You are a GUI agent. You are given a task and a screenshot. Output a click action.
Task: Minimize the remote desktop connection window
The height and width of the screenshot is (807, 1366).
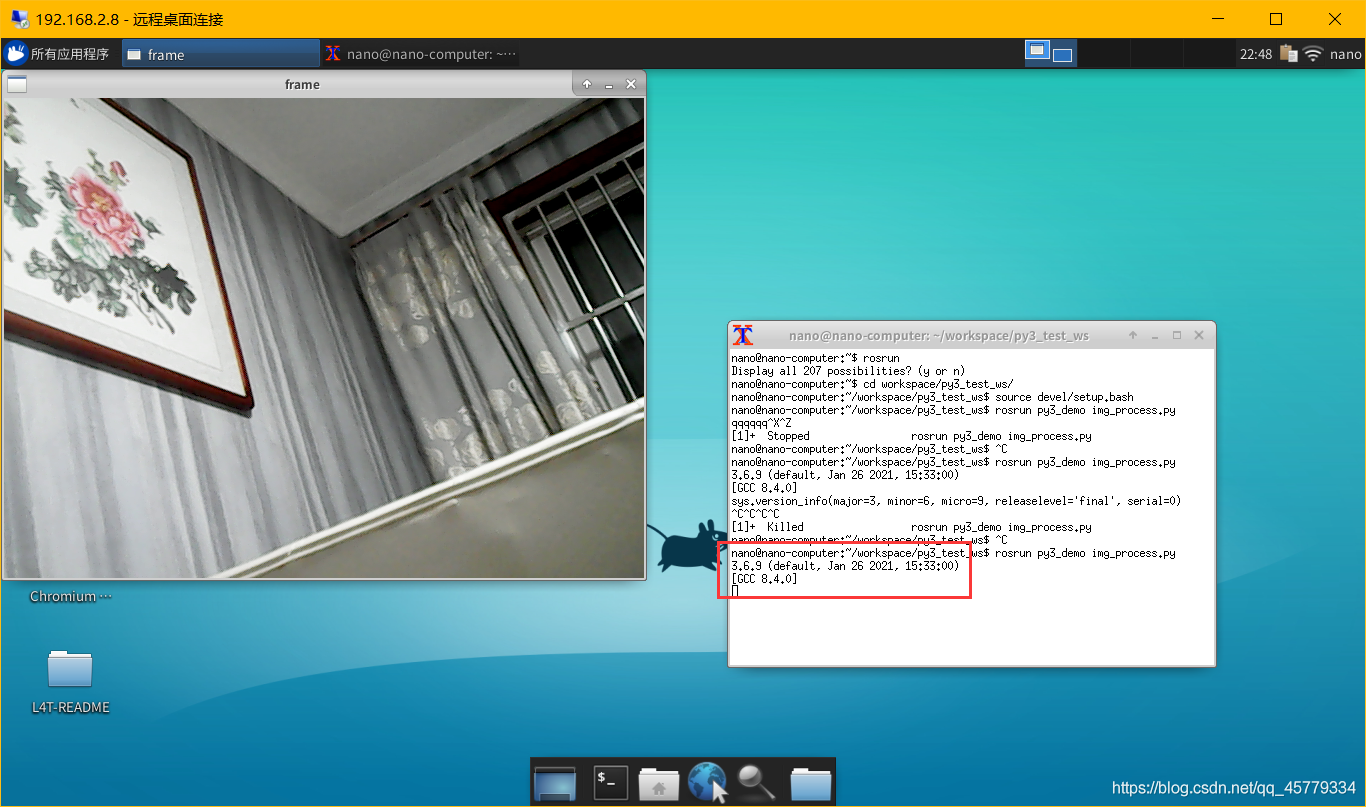[x=1217, y=19]
